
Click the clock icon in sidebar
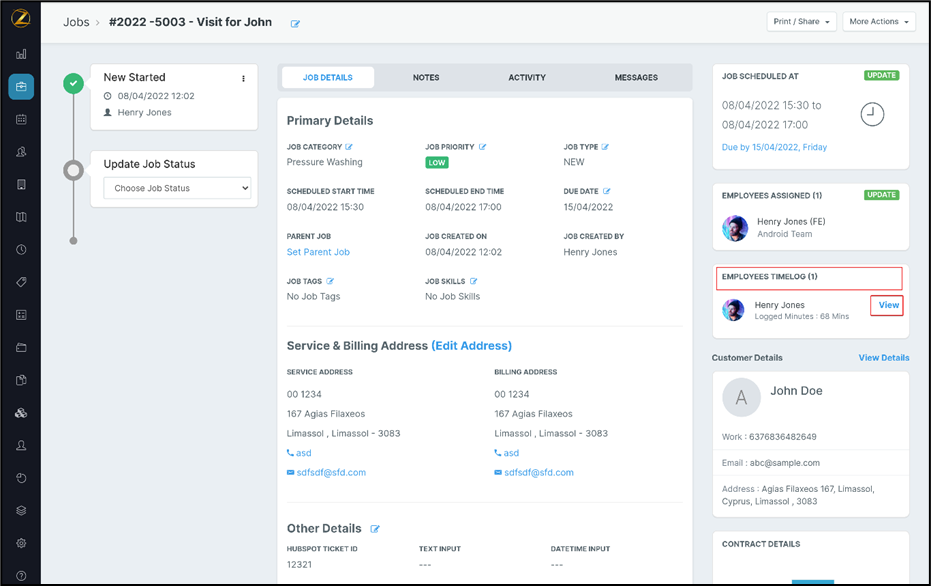[21, 250]
